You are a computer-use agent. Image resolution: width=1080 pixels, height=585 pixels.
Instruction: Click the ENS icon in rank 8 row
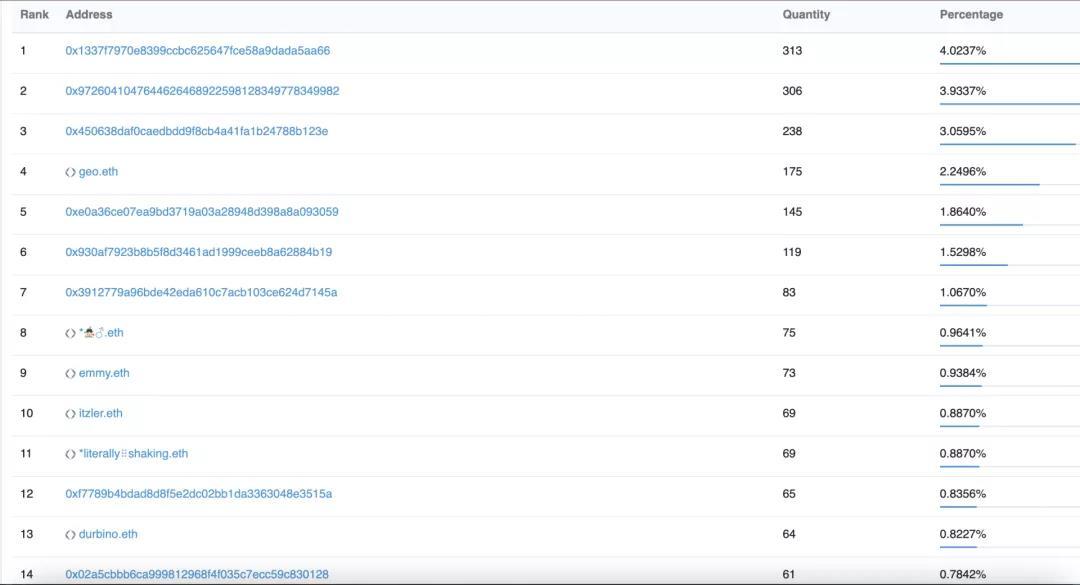[70, 333]
